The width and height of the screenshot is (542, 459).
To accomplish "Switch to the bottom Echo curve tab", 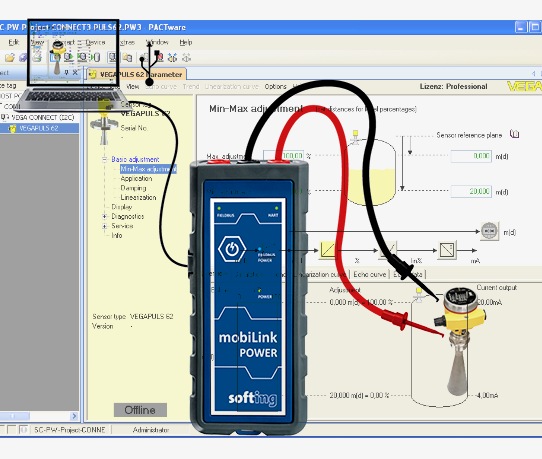I will pos(370,274).
